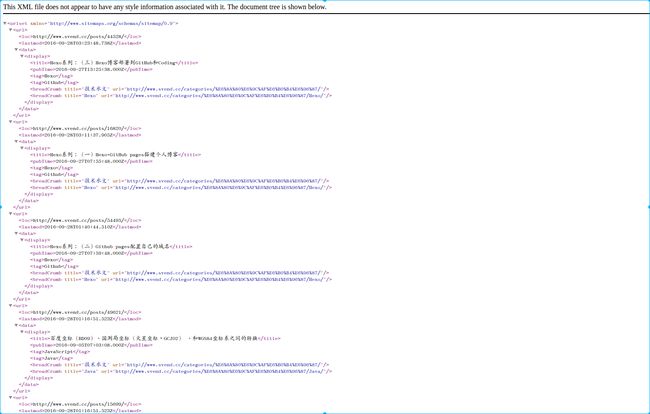Collapse the data node of the posts/49621 entry

16,326
